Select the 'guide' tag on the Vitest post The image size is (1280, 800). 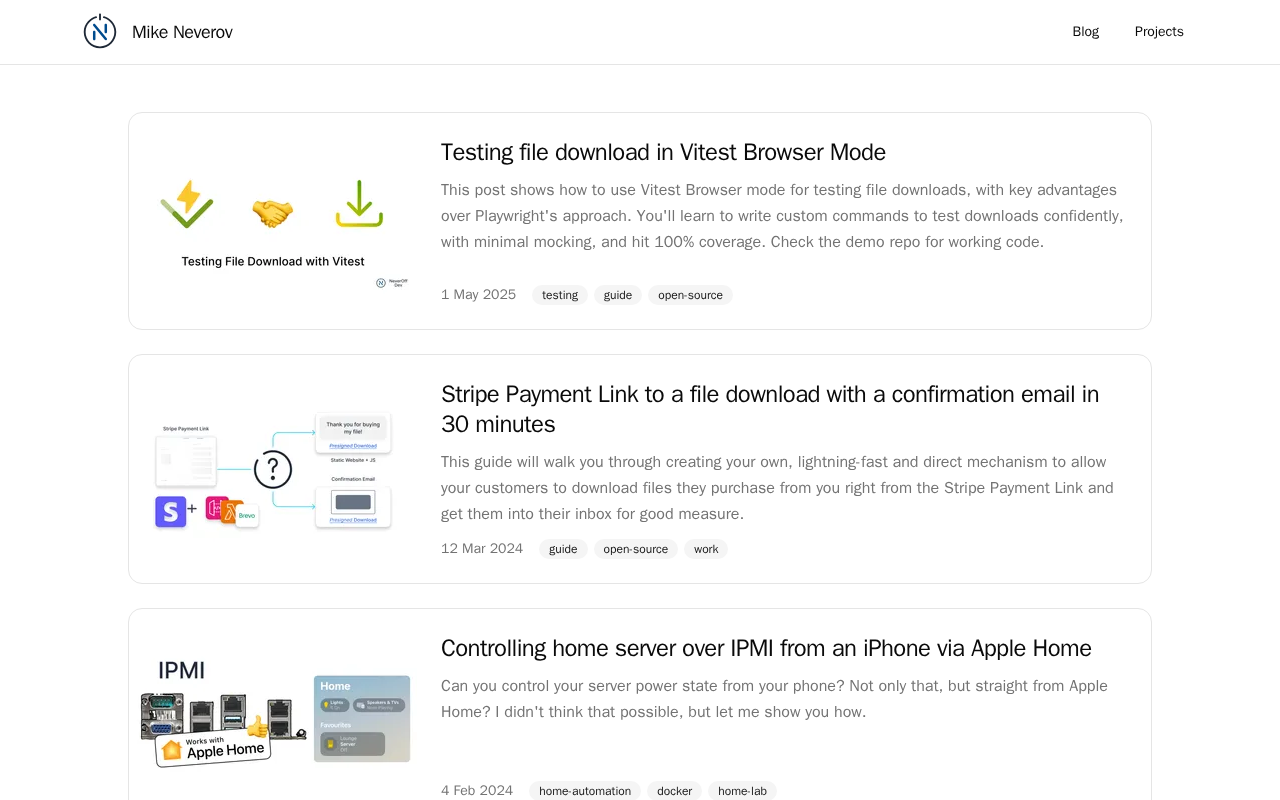point(618,295)
